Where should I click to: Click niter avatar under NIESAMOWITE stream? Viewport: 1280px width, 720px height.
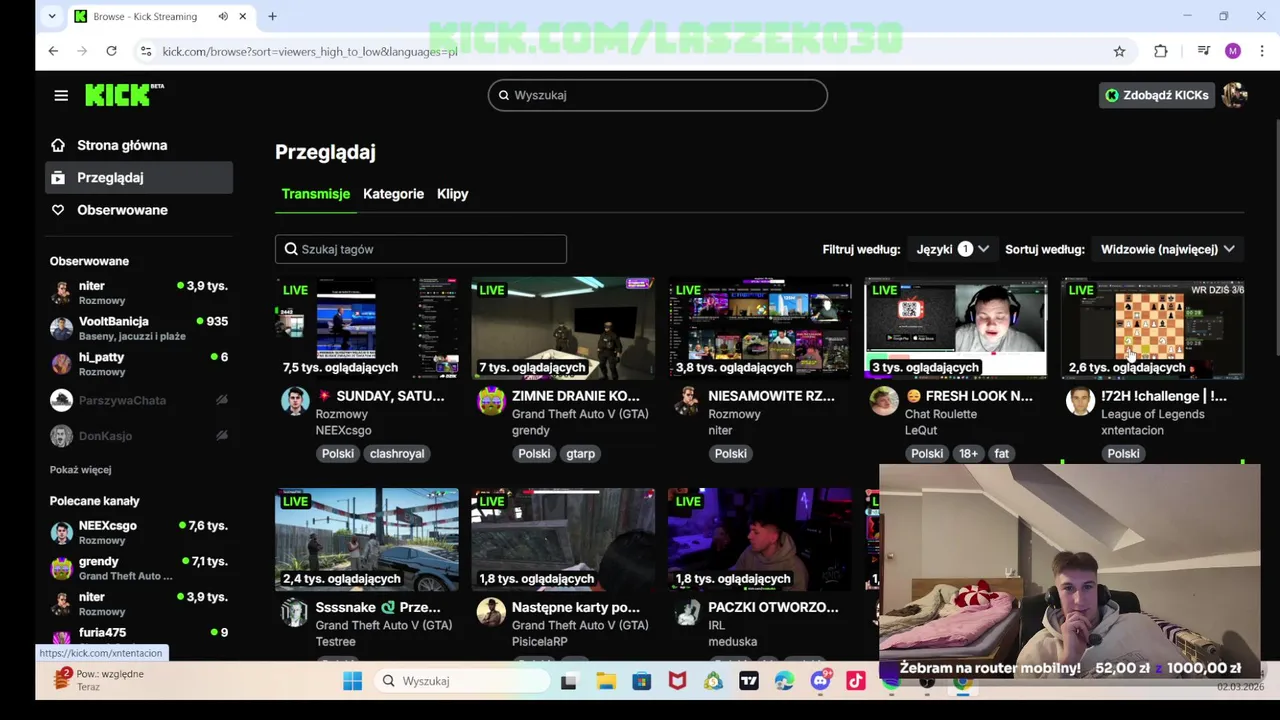[687, 401]
